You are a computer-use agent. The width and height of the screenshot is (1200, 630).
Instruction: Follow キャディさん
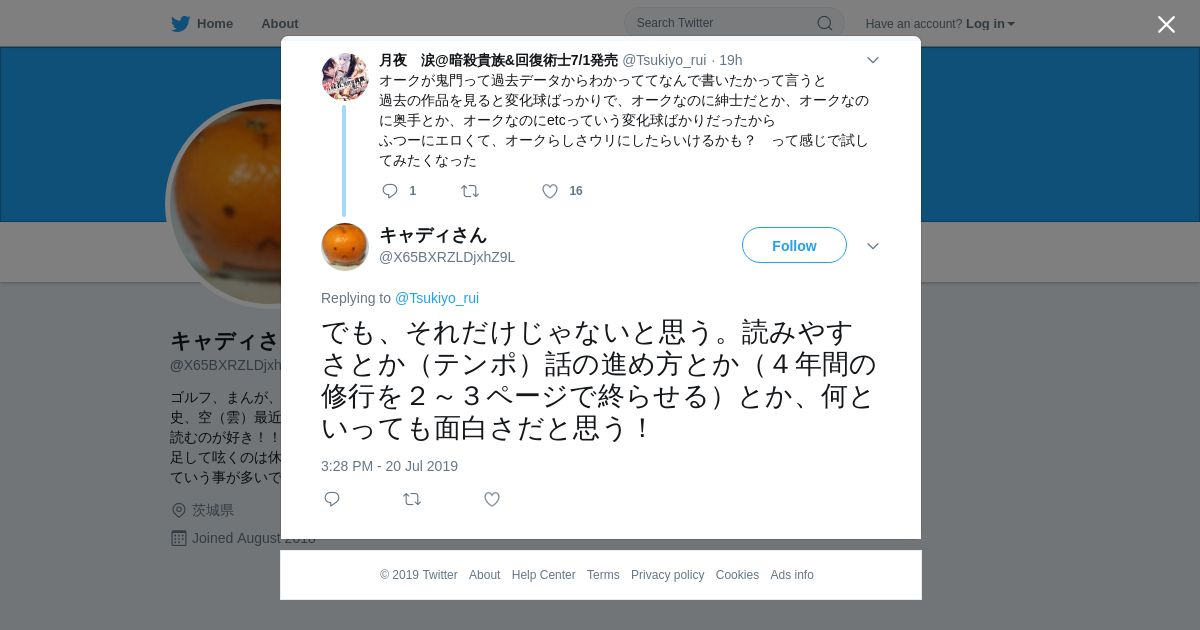point(794,246)
